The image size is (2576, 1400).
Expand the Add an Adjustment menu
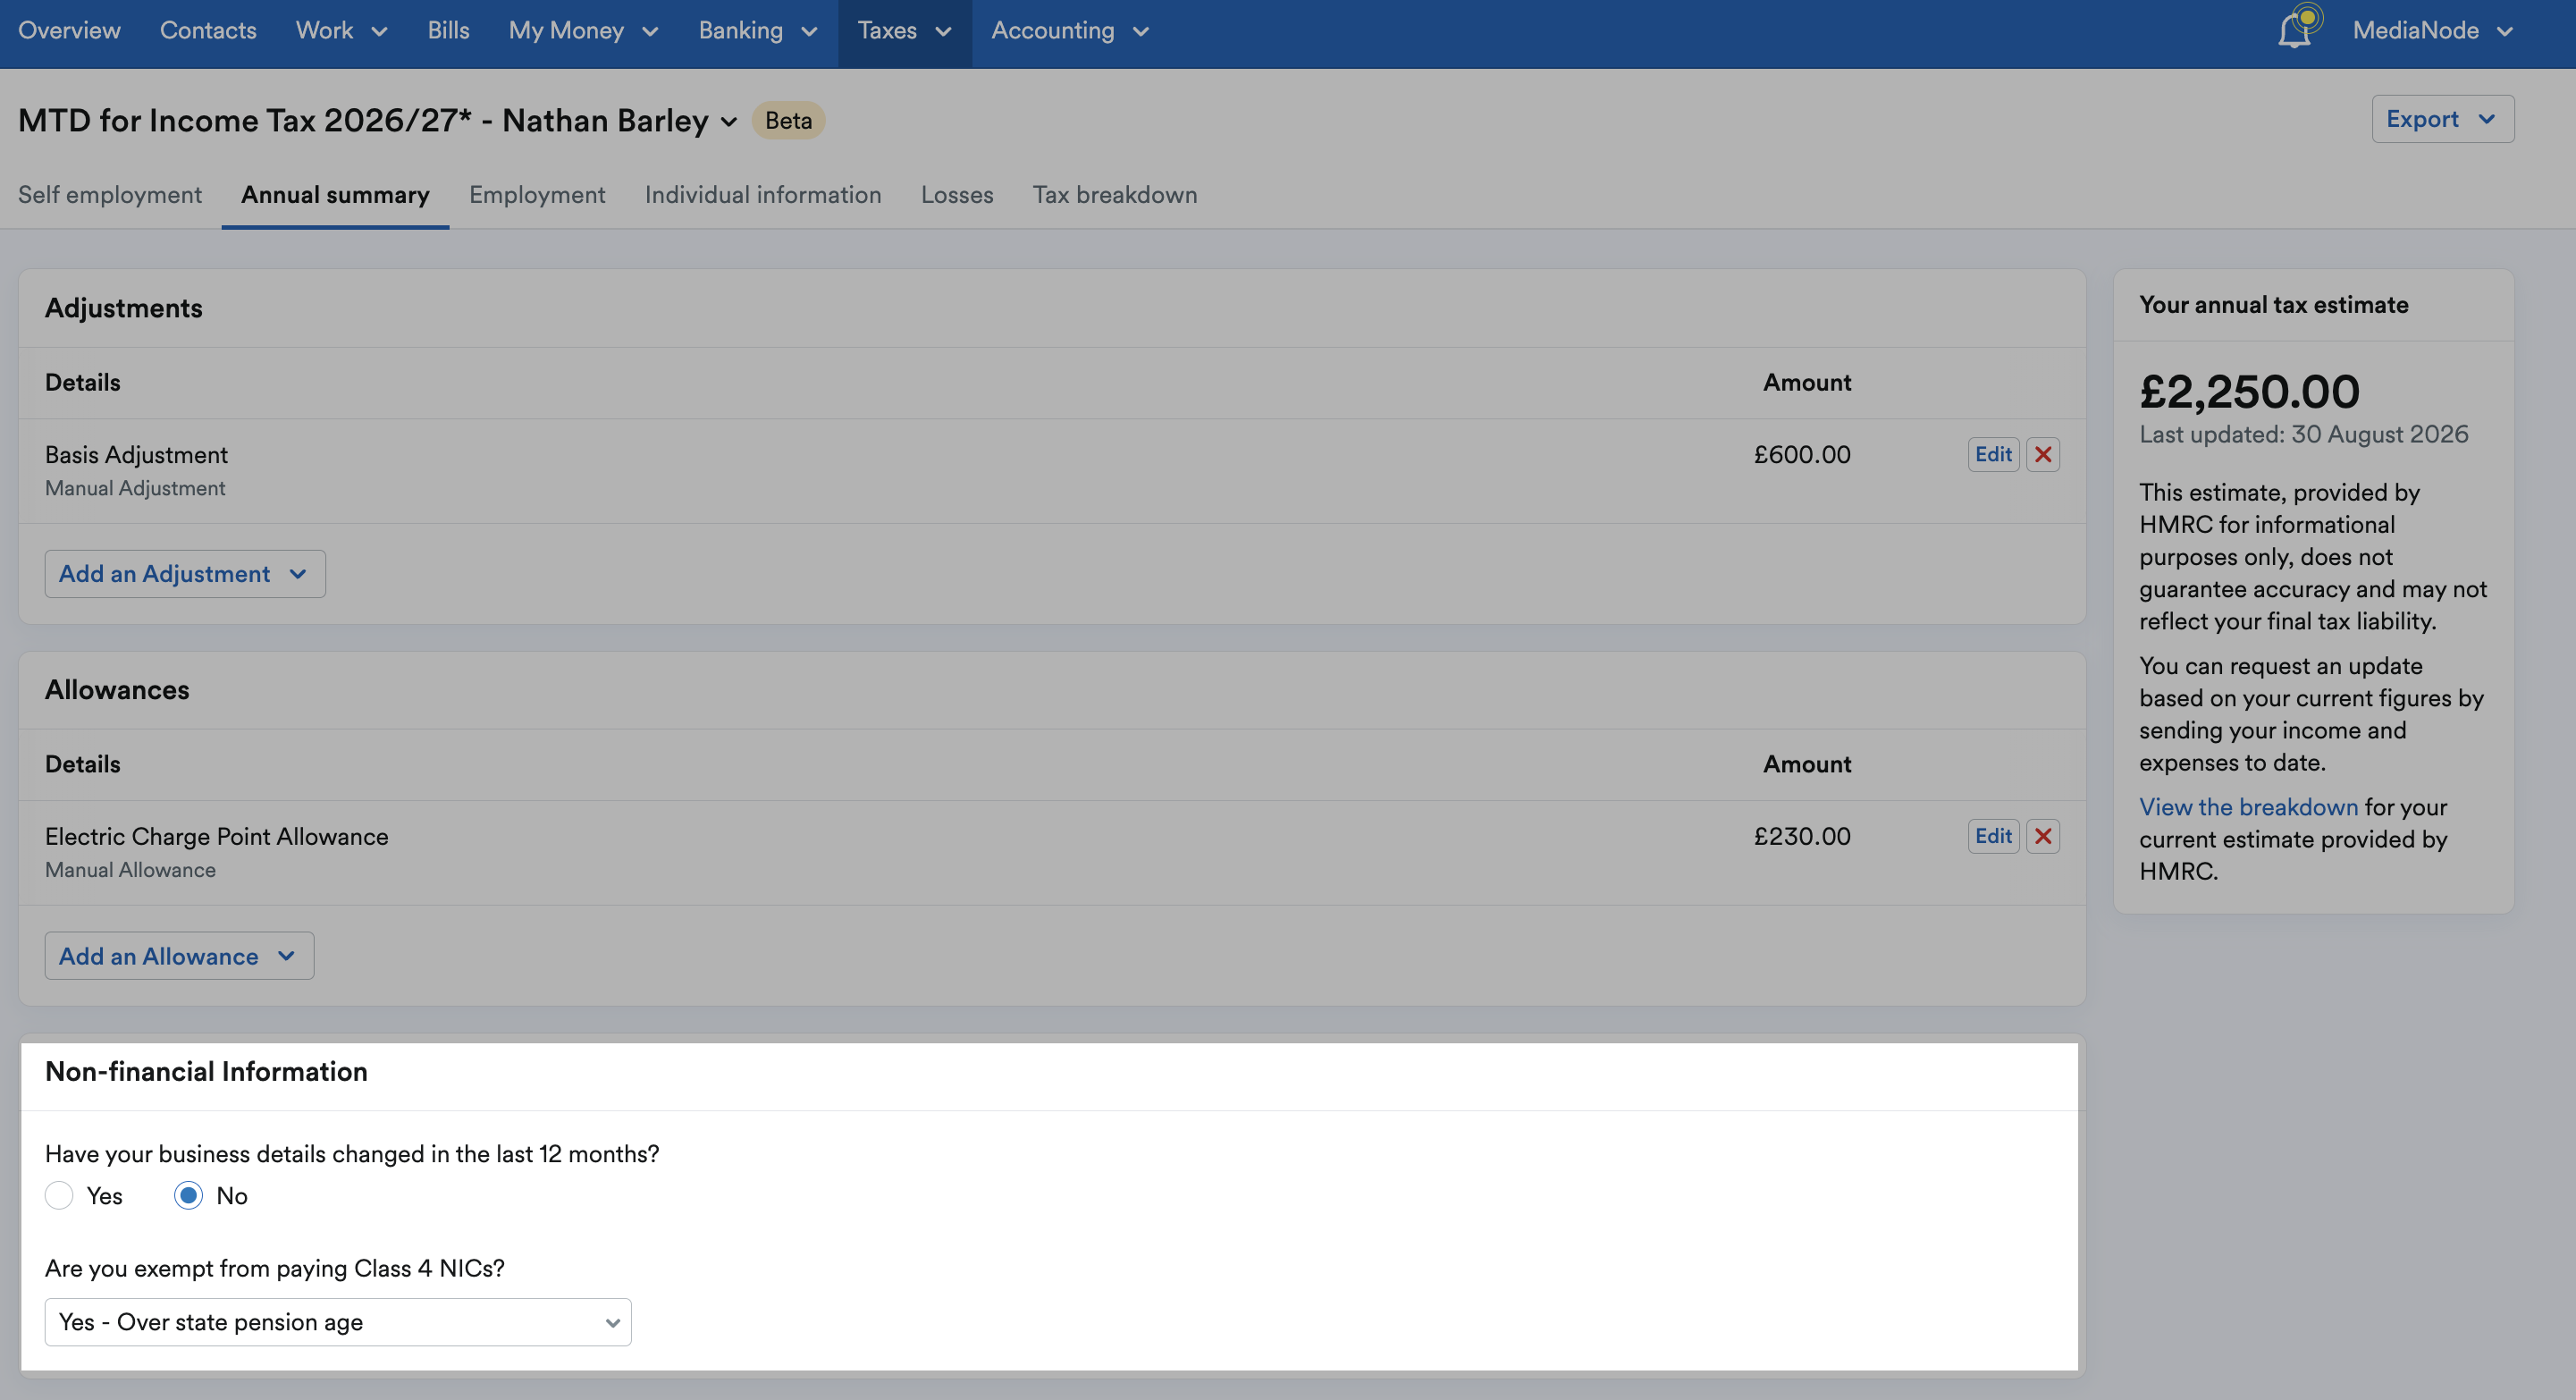click(185, 574)
